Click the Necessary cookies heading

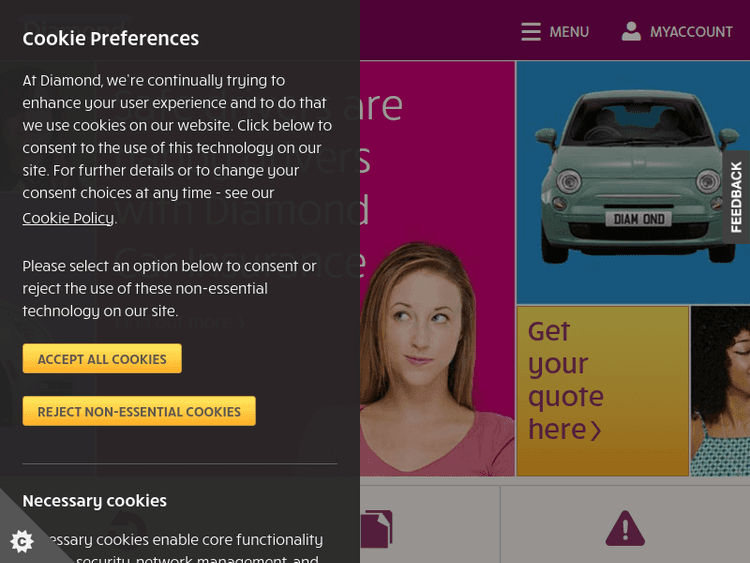point(95,501)
